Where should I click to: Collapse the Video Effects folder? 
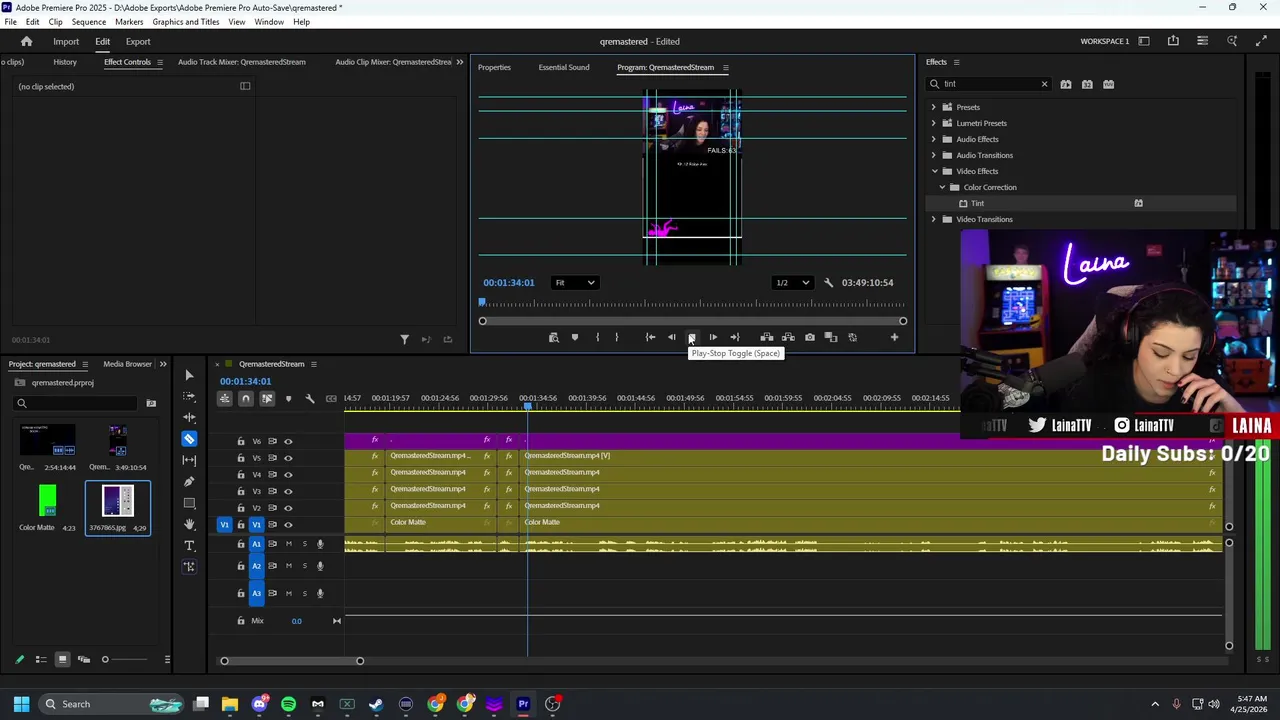[934, 171]
